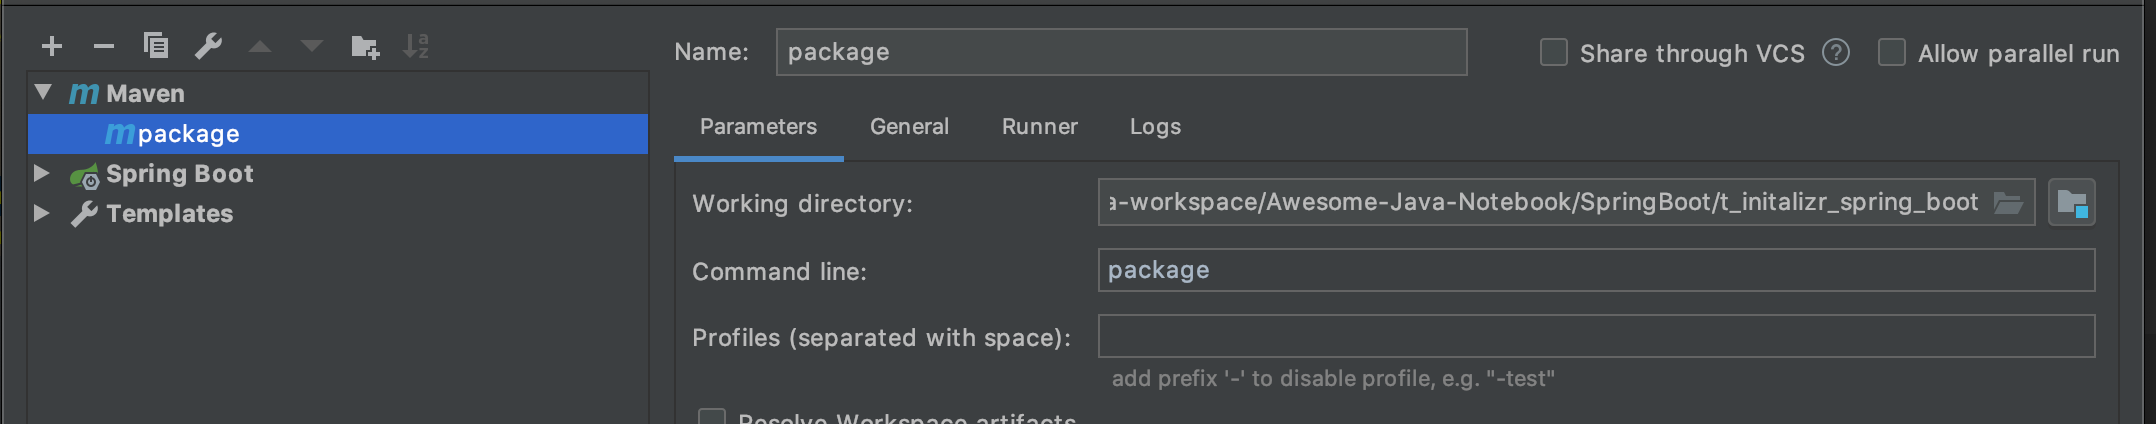Enable Share through VCS checkbox

[x=1554, y=53]
